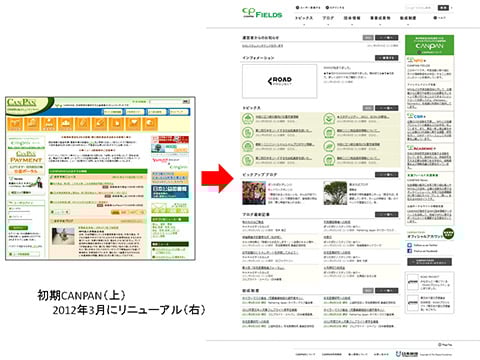Screen dimensions: 480x360
Task: Click the CANPAN NPO logo in sidebar
Action: pos(416,60)
